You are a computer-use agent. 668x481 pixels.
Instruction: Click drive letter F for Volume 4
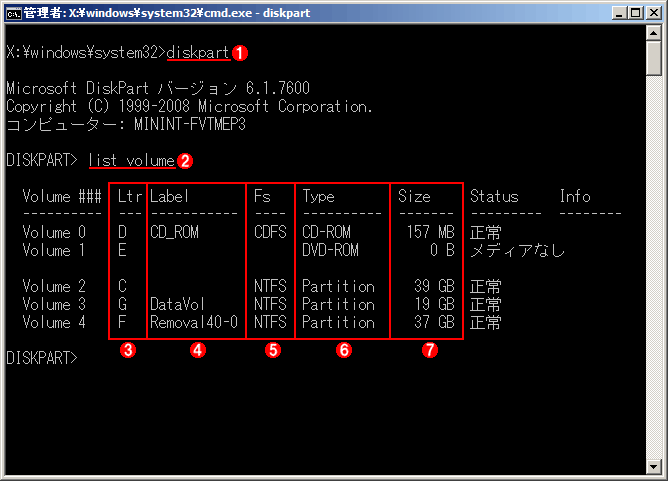click(122, 322)
